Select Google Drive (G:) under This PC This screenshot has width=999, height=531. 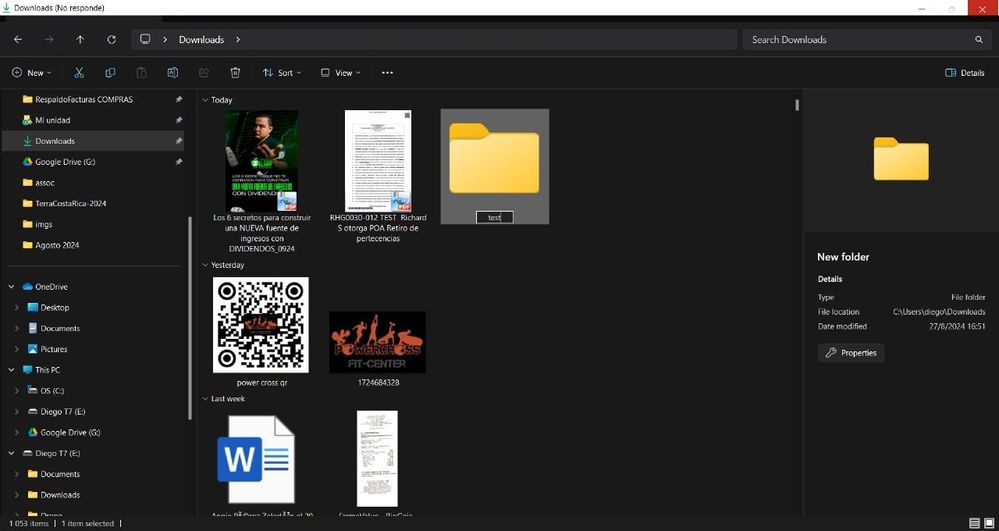click(x=70, y=432)
